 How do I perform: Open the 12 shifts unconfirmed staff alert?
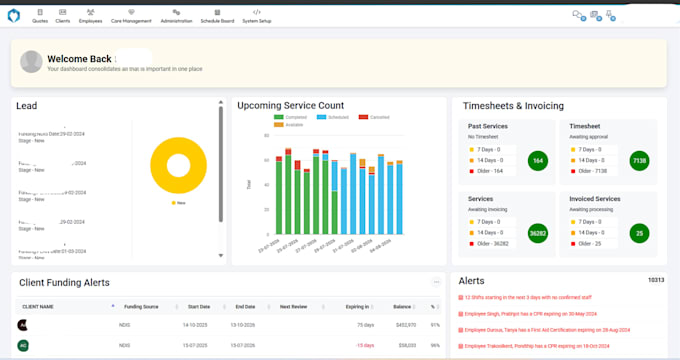pos(525,298)
